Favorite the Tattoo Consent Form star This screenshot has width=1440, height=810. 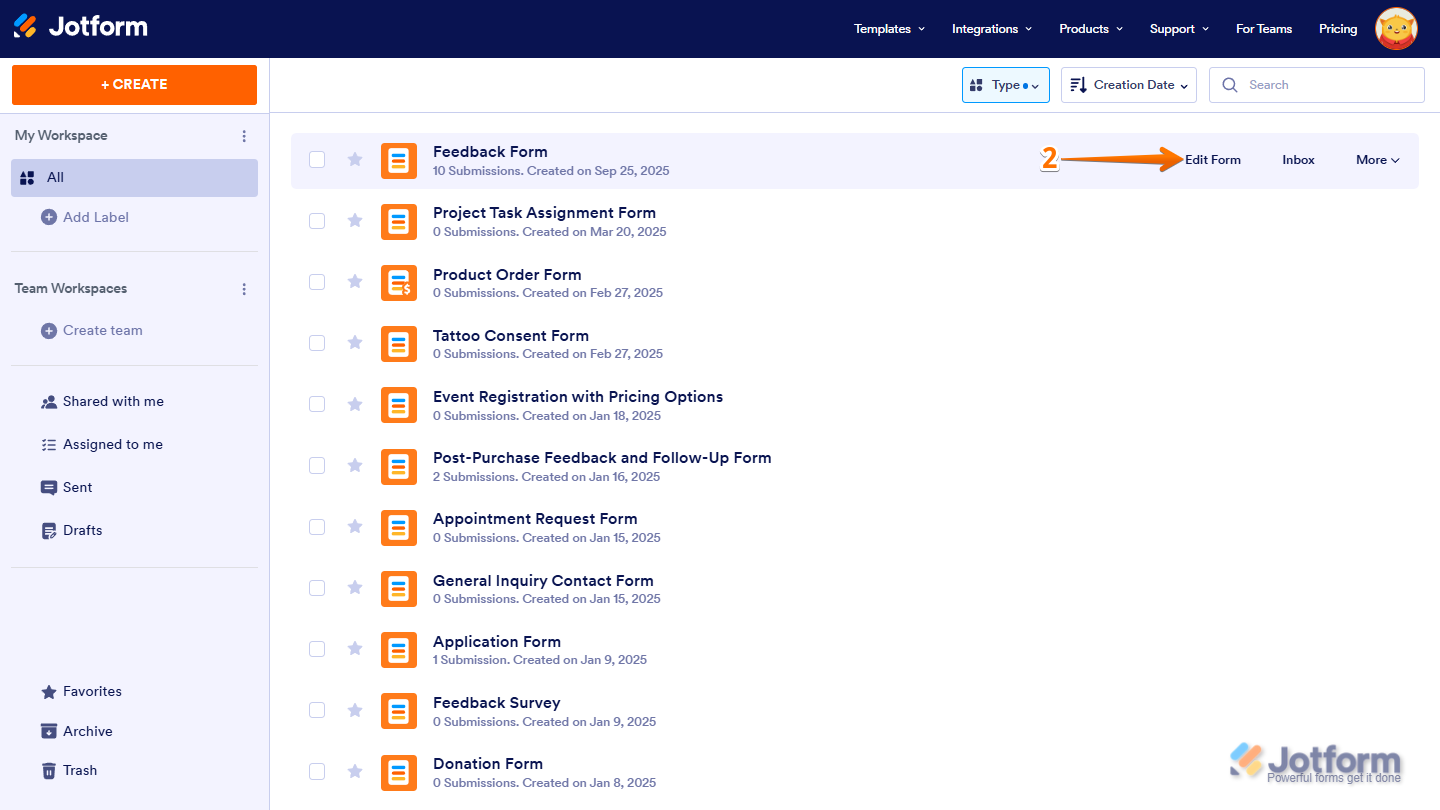[355, 343]
